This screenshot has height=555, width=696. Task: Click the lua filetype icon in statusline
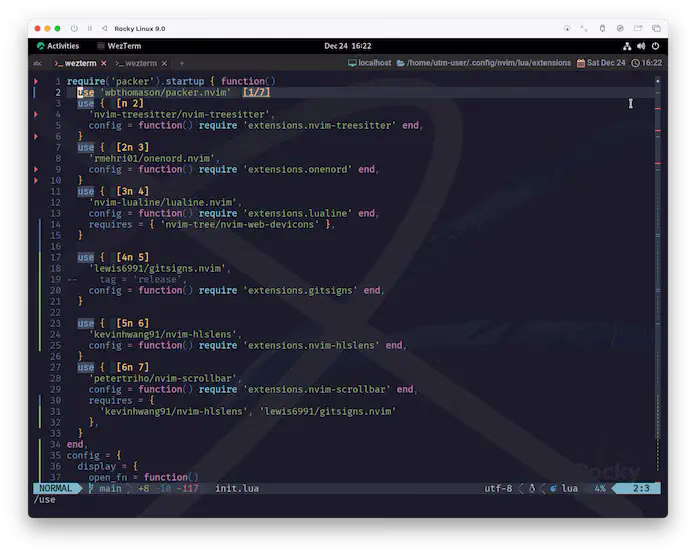[554, 488]
